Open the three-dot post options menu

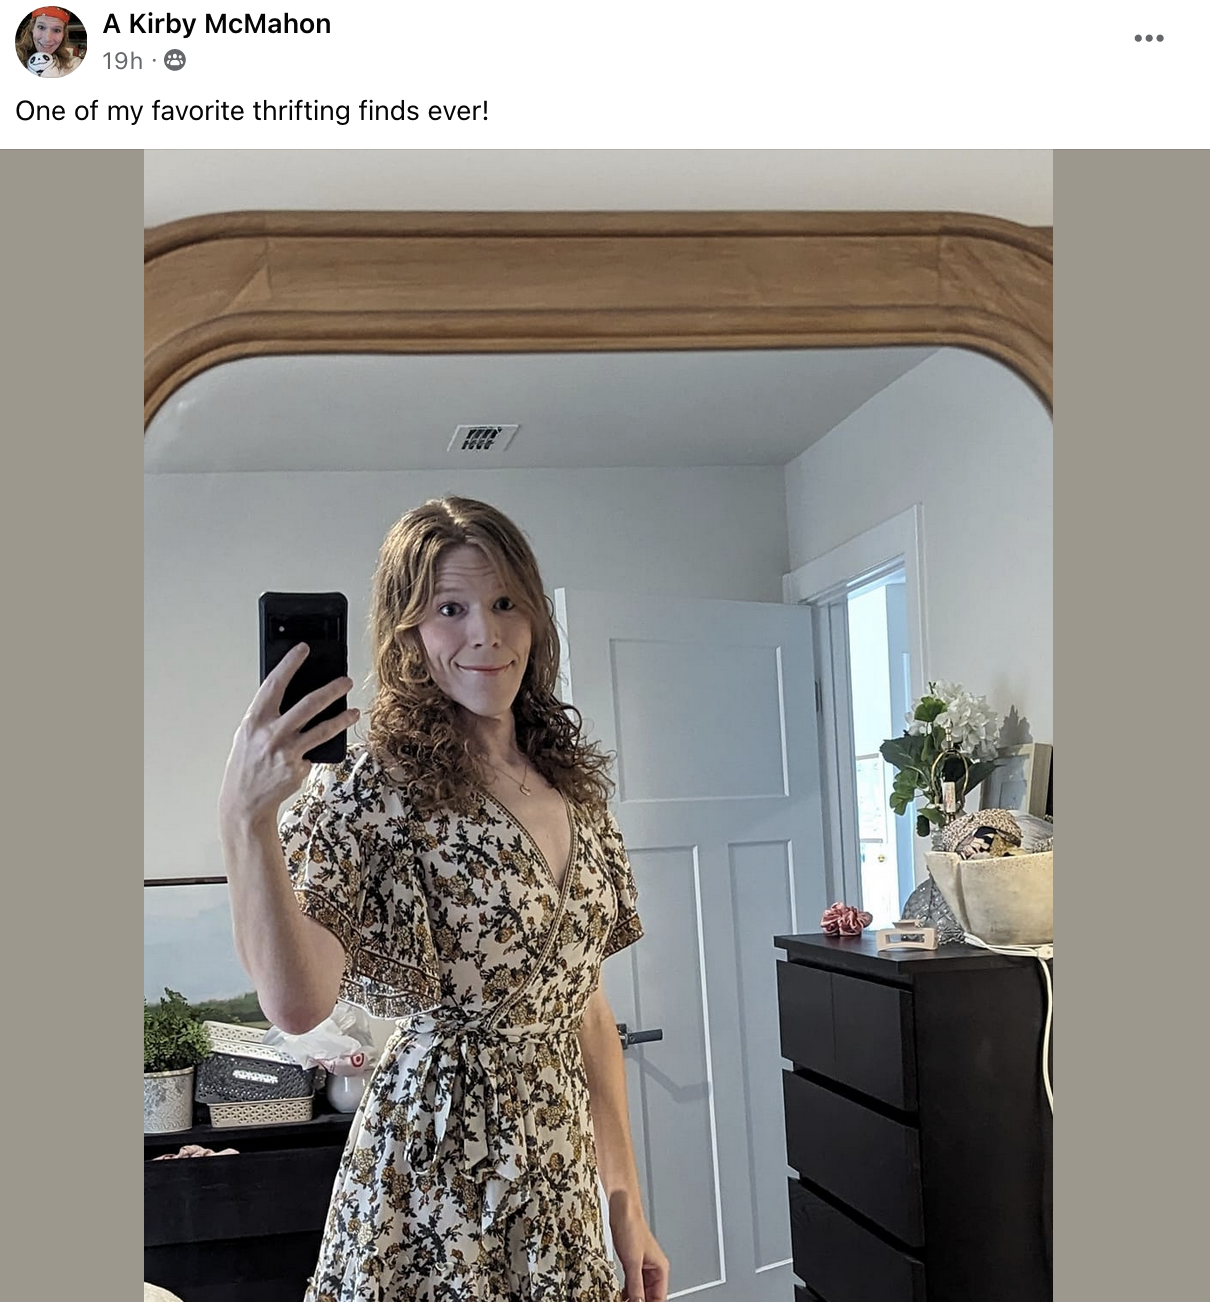1148,38
